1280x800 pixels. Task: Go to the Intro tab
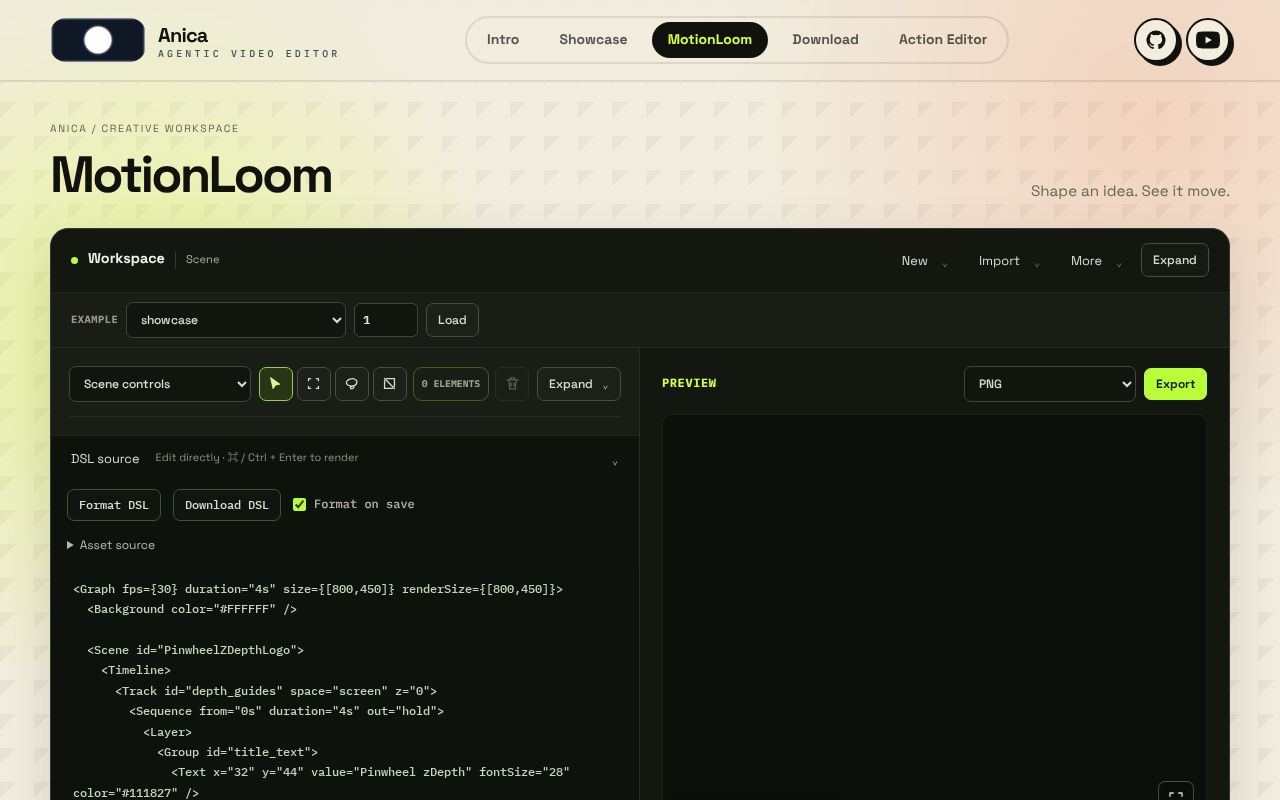(503, 40)
